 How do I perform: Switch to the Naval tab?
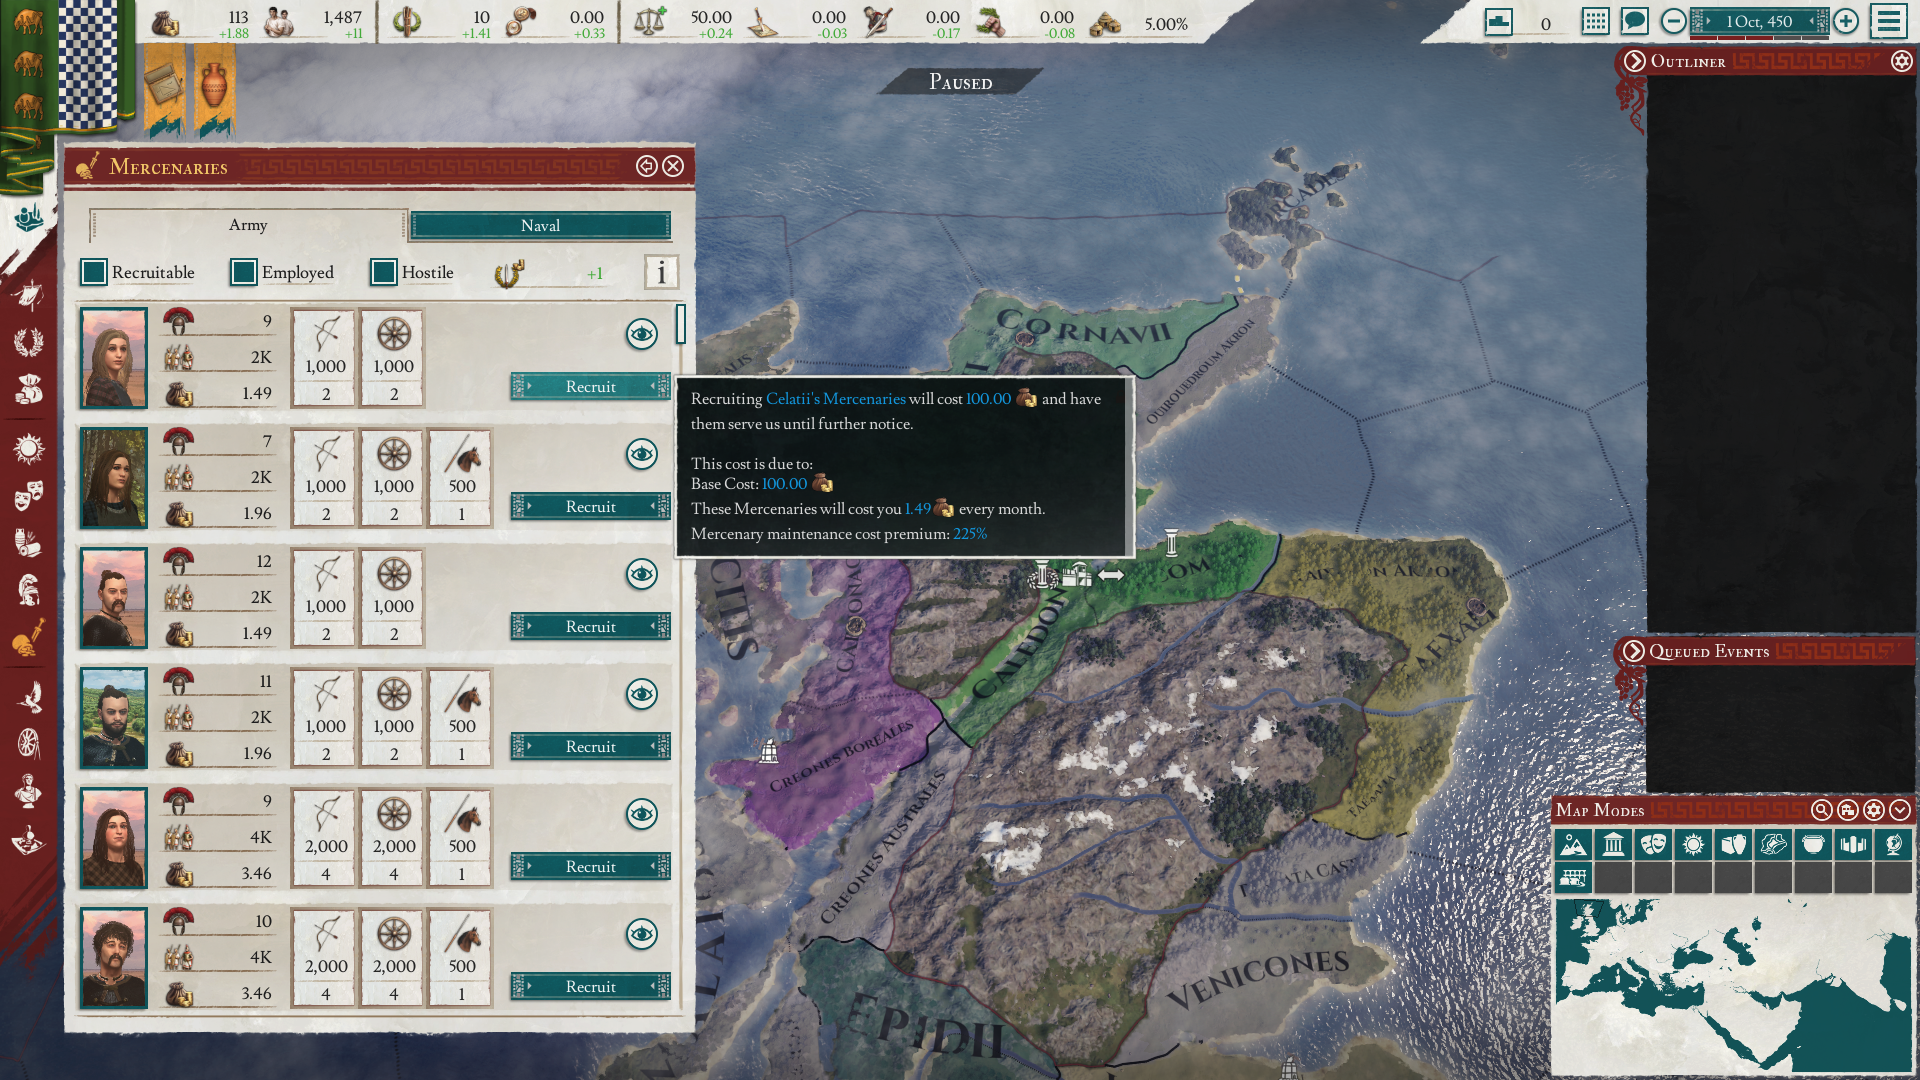540,226
